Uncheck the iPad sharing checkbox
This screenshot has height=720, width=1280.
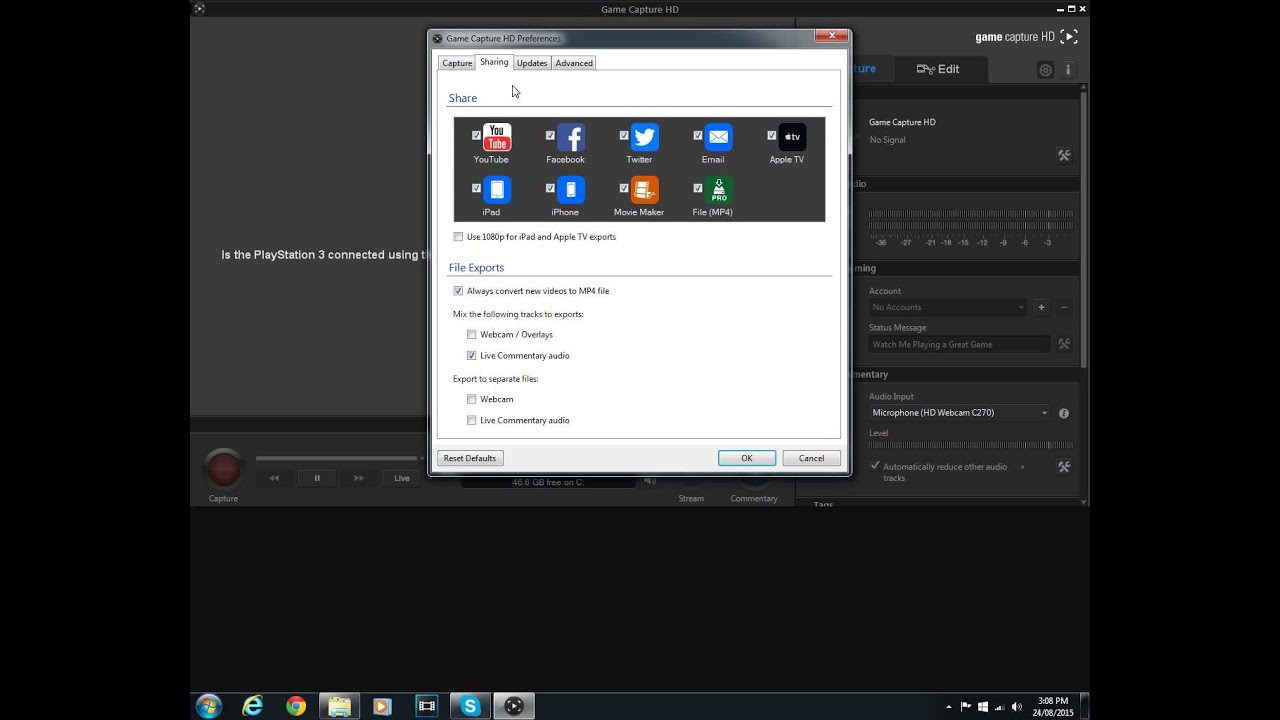coord(477,187)
